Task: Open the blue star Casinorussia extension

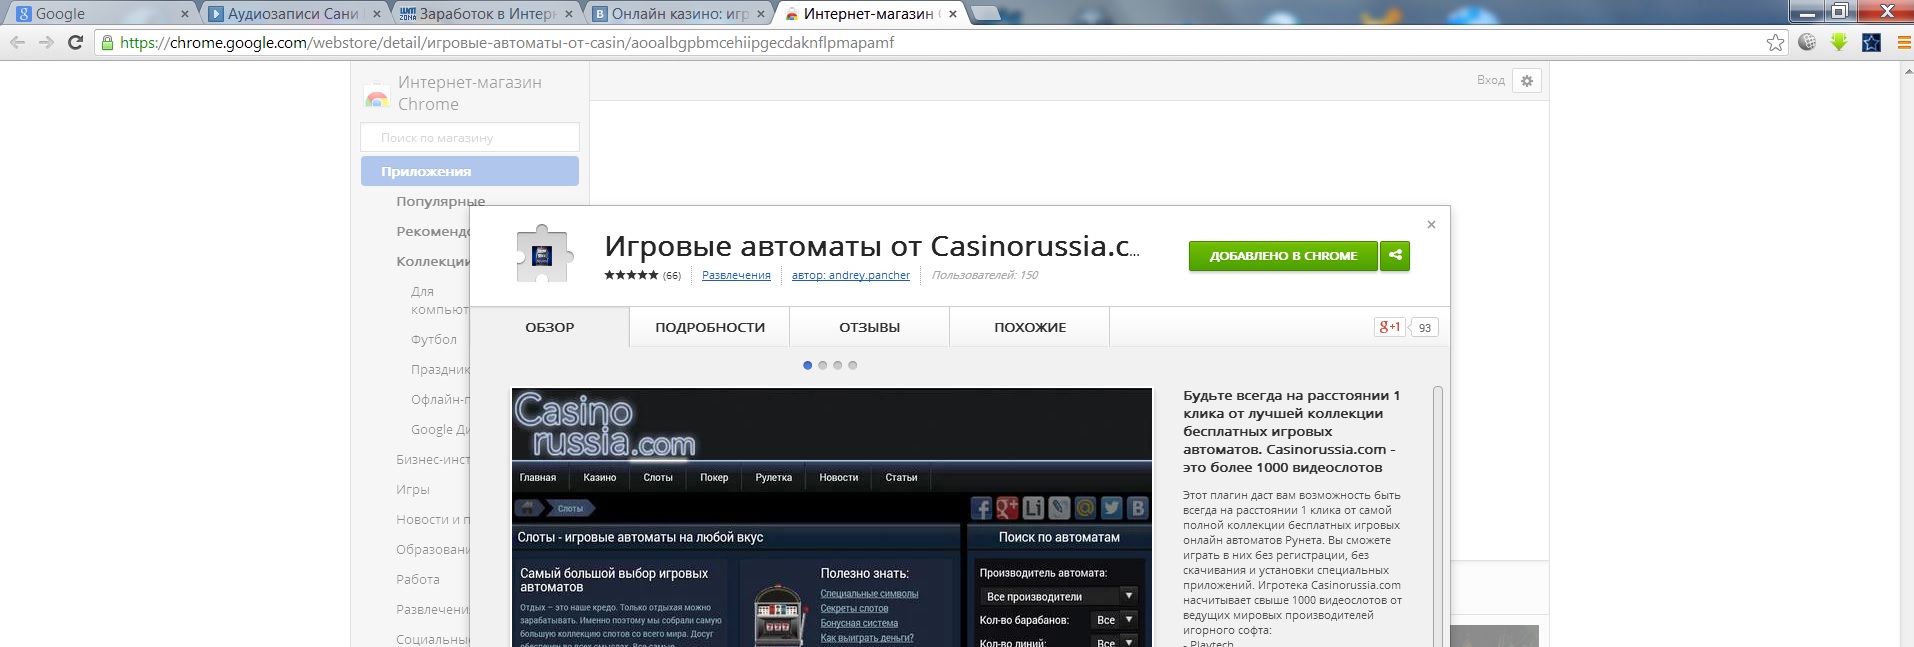Action: (1871, 42)
